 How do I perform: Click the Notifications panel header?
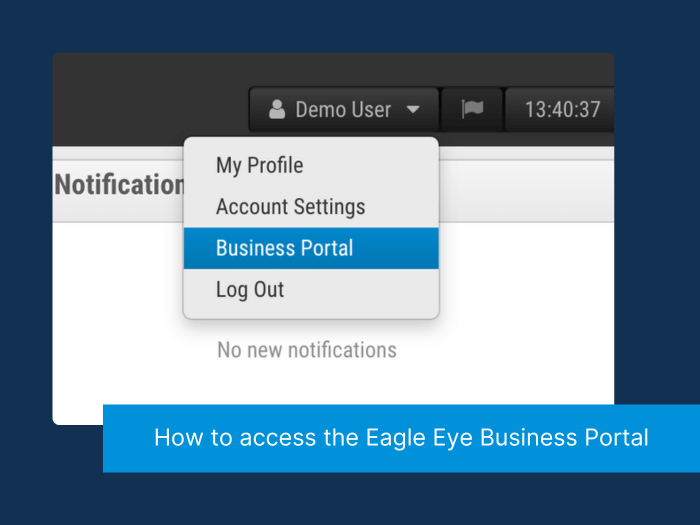(x=119, y=184)
